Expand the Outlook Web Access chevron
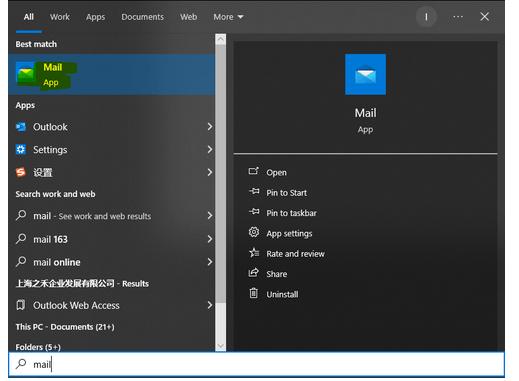 [x=210, y=305]
